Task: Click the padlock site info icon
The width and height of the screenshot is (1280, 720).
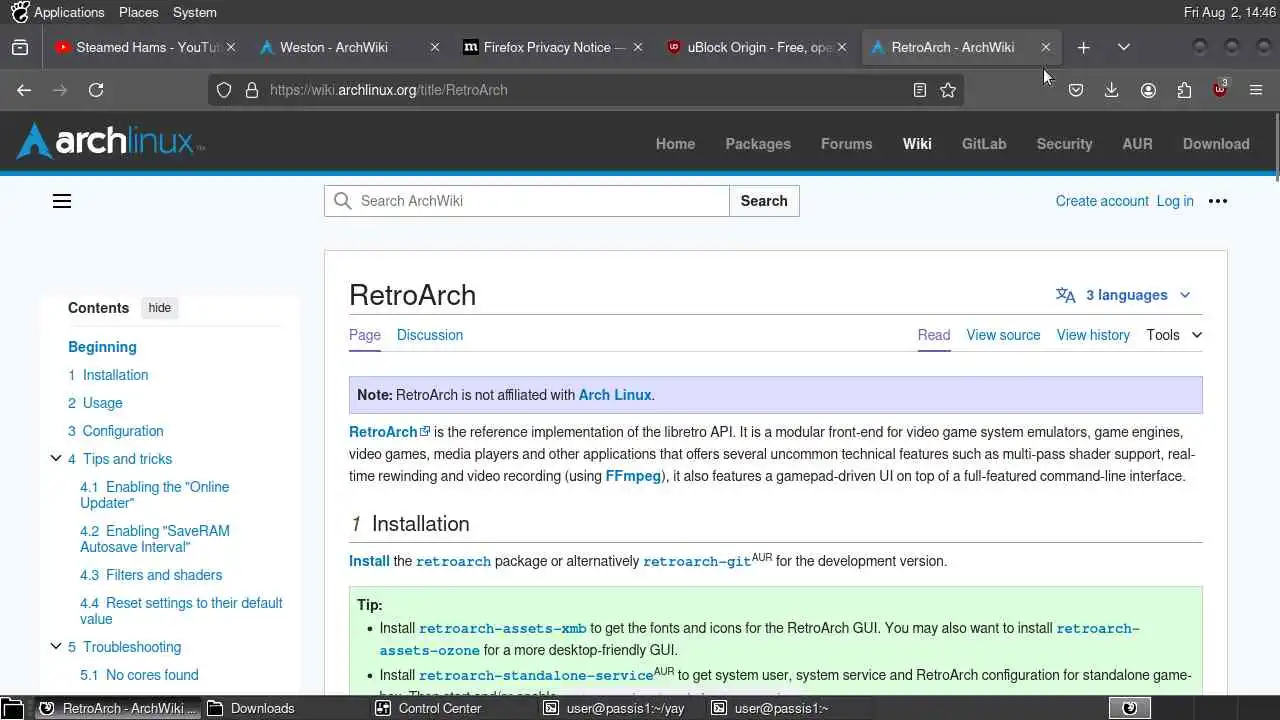Action: coord(251,90)
